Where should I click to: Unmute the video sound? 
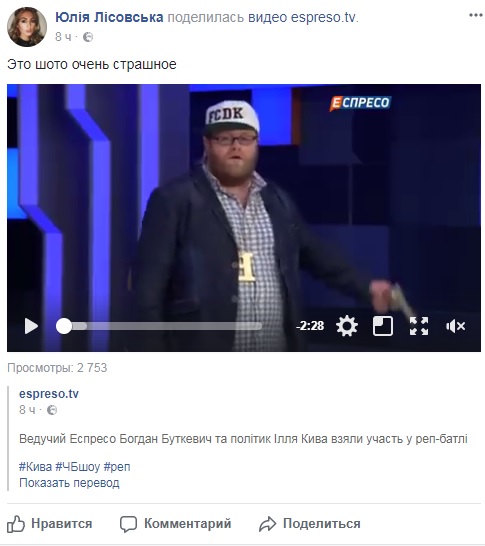point(455,326)
